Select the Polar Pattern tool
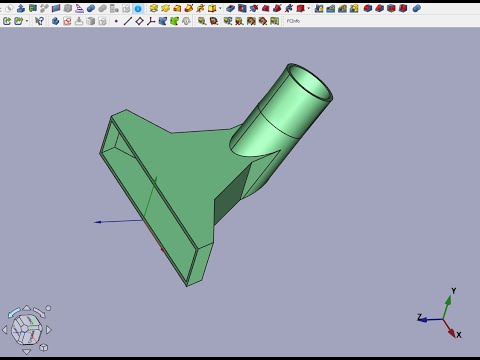Screen dimensions: 480x360 coord(342,8)
